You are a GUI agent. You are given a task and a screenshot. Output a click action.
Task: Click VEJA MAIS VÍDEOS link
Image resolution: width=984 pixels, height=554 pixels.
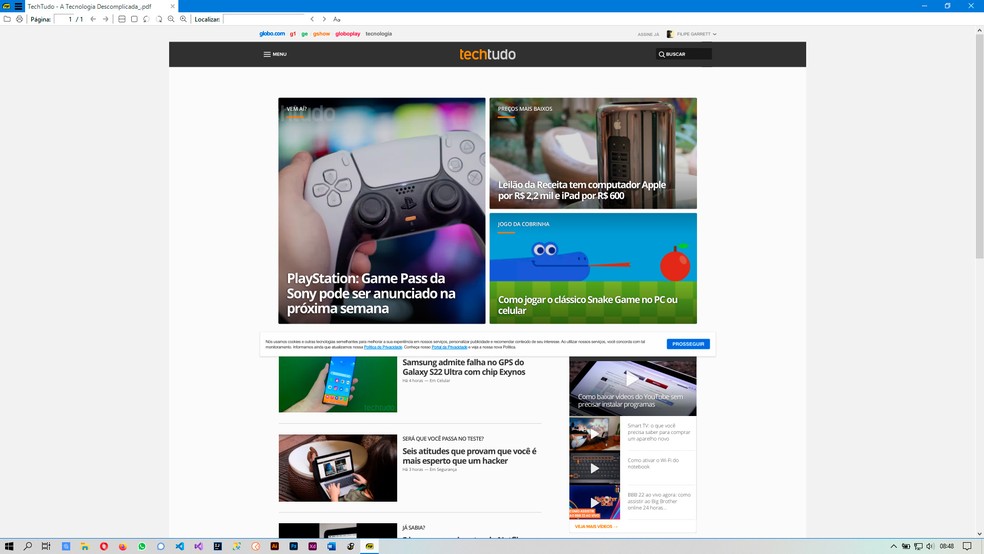[x=596, y=526]
